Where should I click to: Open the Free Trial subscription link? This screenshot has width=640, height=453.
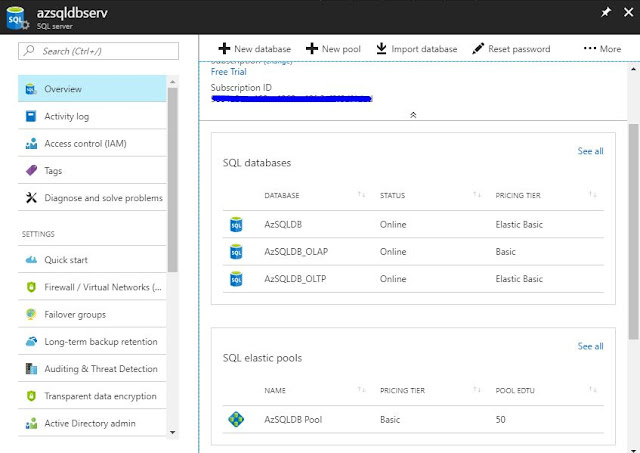229,72
